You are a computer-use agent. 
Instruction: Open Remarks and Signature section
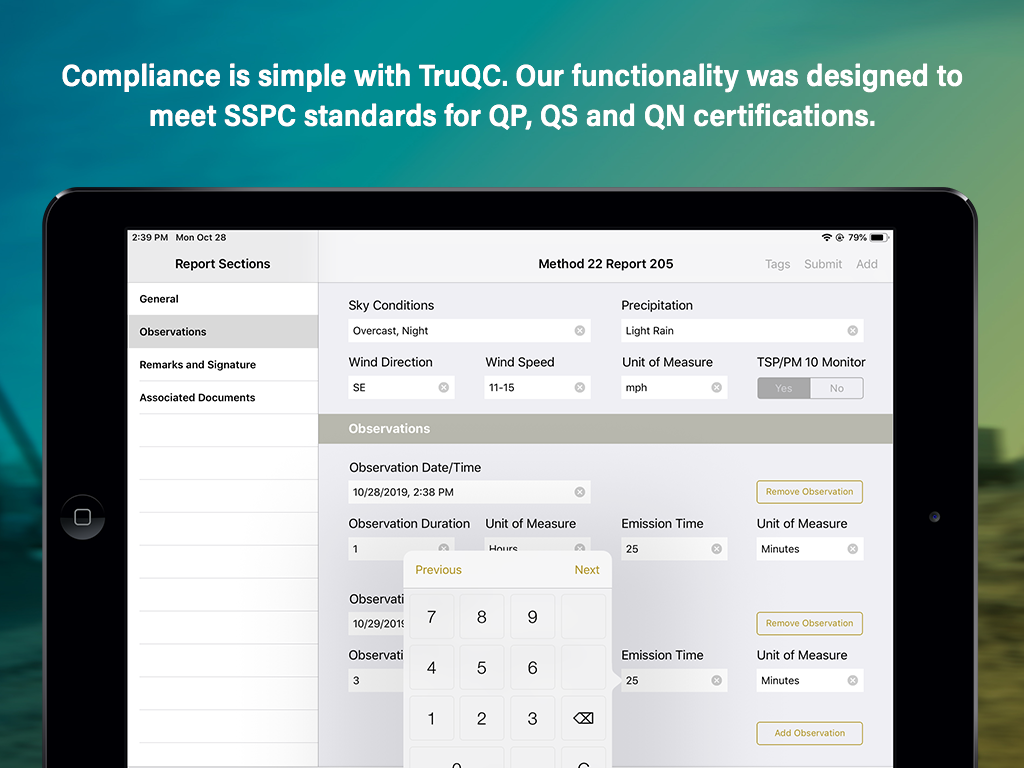point(223,364)
